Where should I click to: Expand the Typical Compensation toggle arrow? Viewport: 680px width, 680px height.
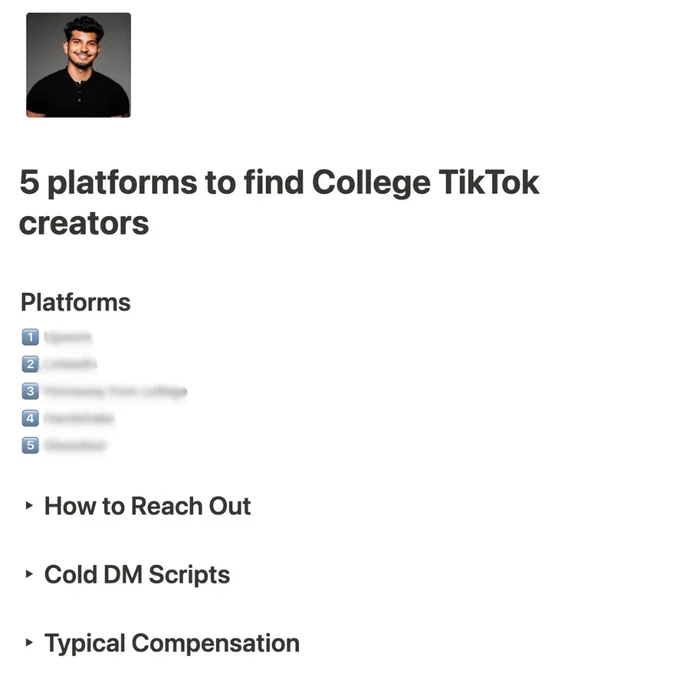[29, 642]
